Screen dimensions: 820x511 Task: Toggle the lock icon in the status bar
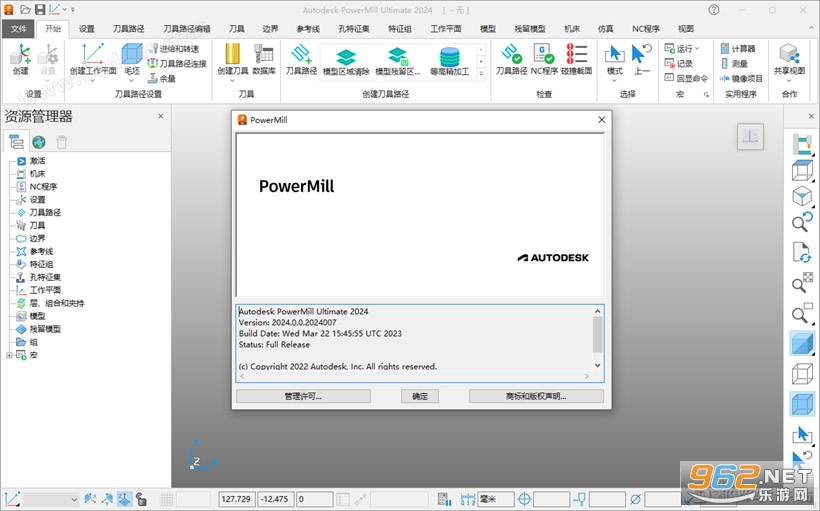point(141,498)
